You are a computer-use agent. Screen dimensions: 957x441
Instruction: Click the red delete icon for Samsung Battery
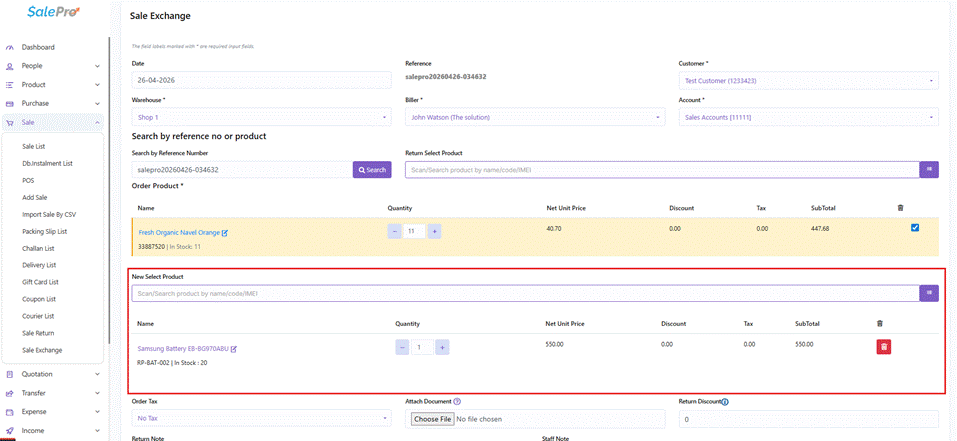(885, 347)
